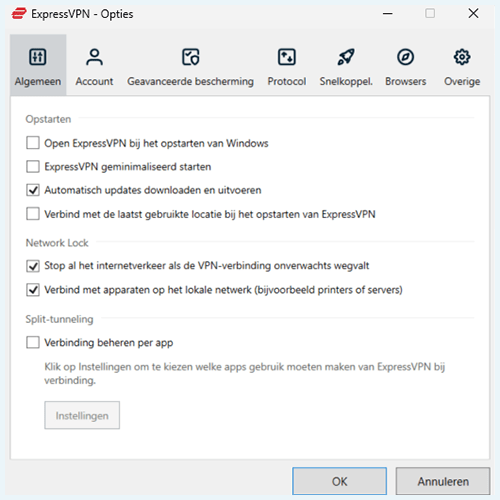Switch to the Protocol tab label
Screen dimensions: 500x500
pyautogui.click(x=287, y=81)
